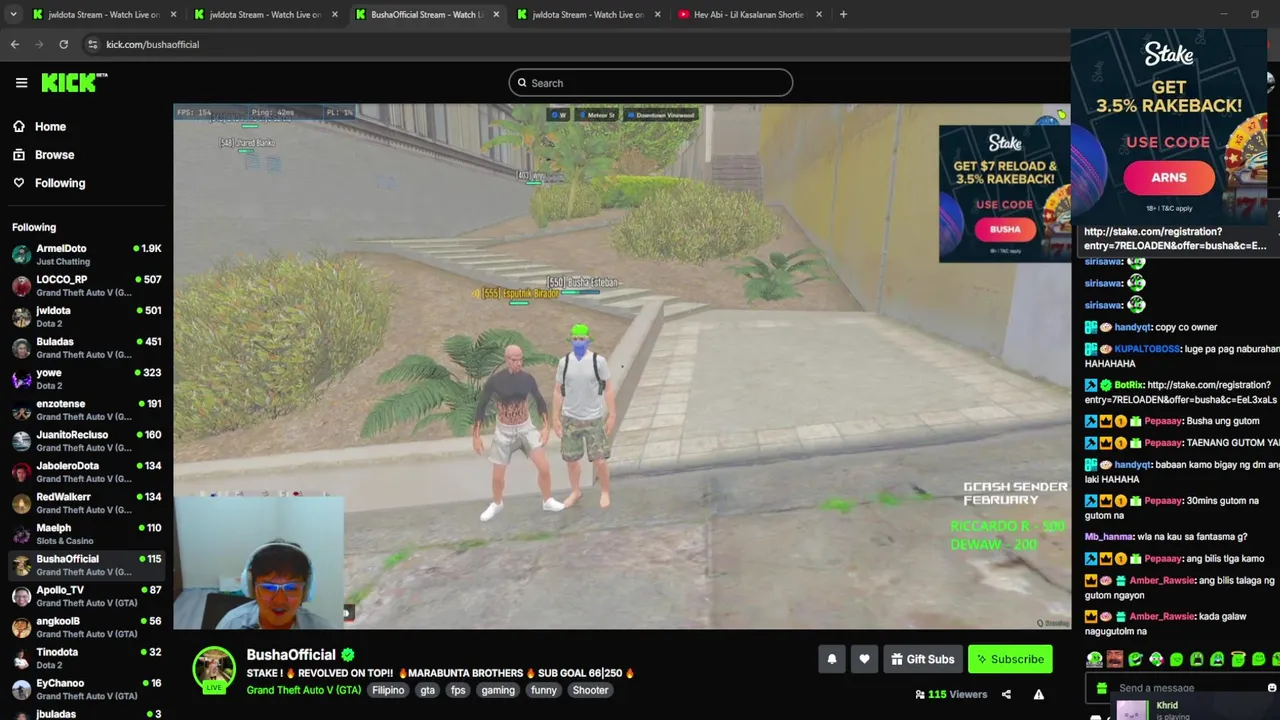This screenshot has width=1280, height=720.
Task: Pick the man's face photo emote
Action: click(1115, 659)
